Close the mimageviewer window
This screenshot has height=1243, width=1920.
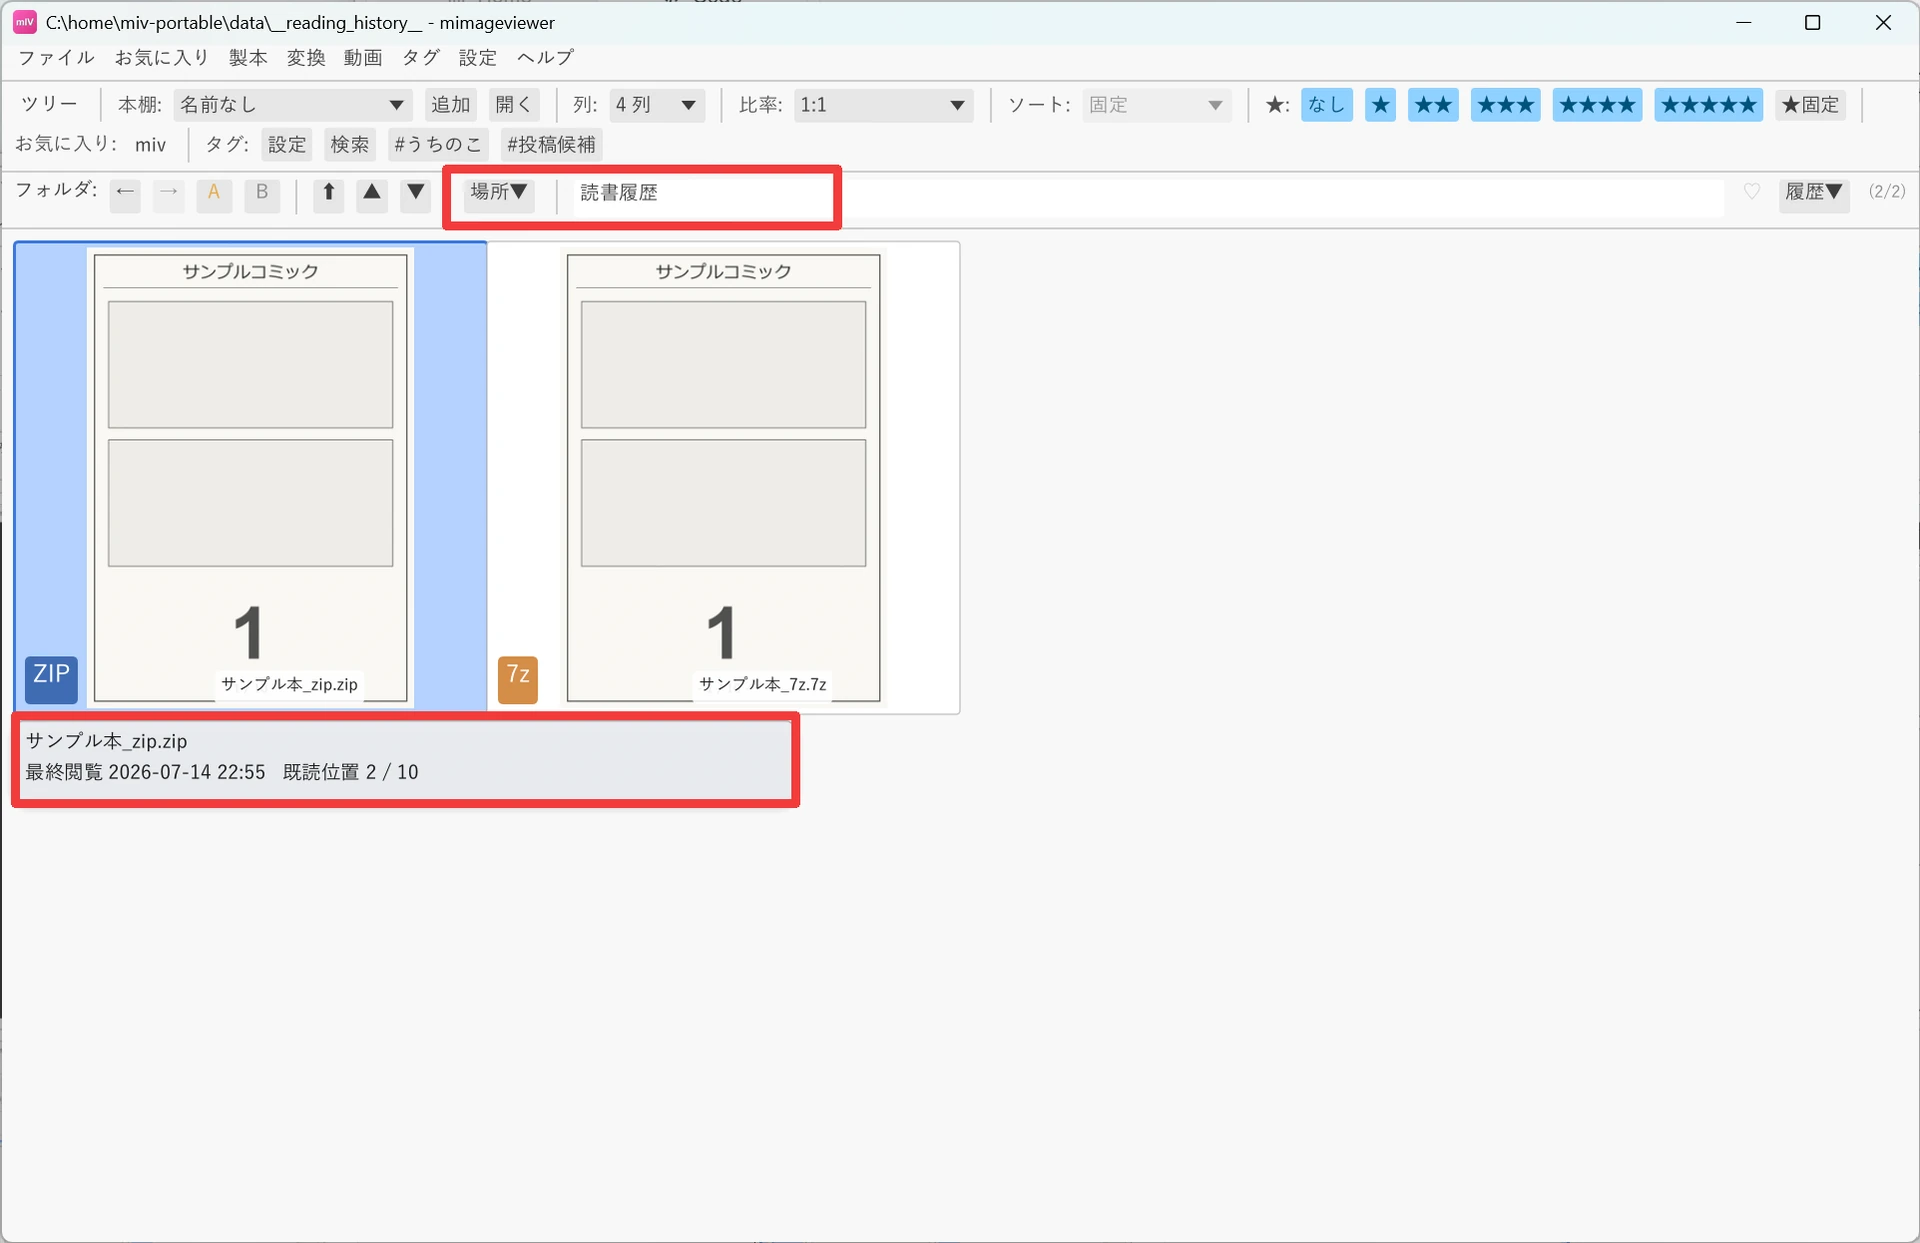(1883, 22)
